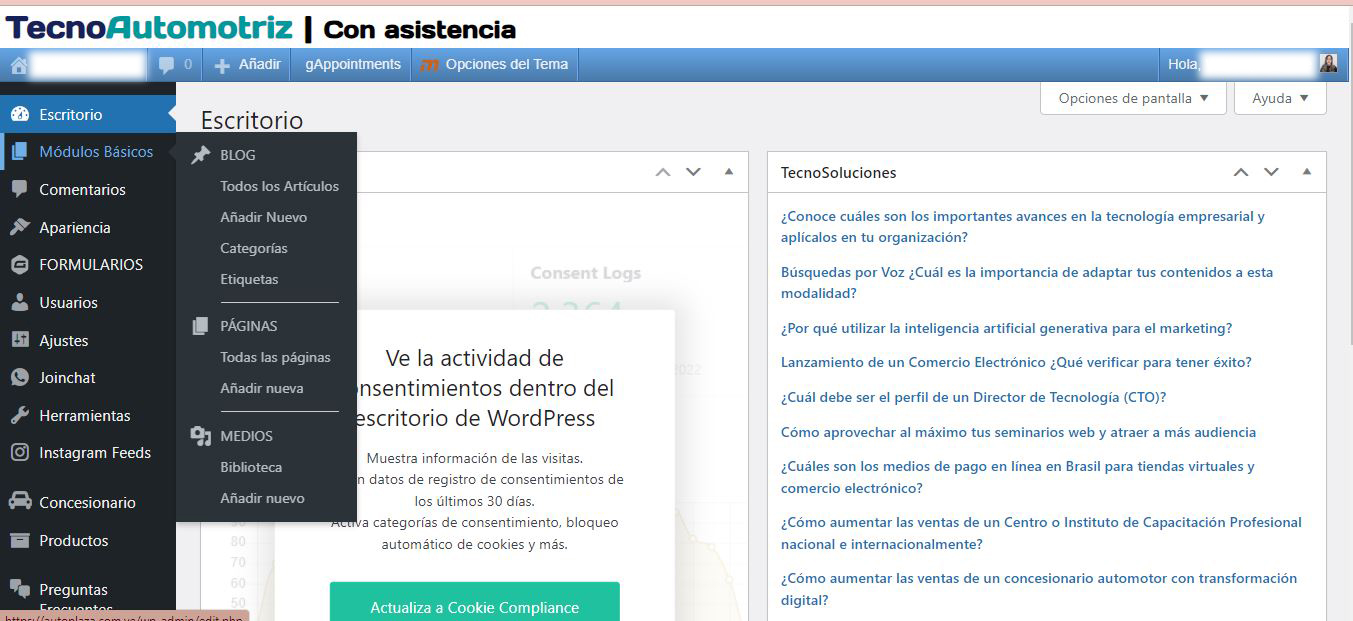Move TecnoSoluciones panel down with chevron

coord(1271,172)
